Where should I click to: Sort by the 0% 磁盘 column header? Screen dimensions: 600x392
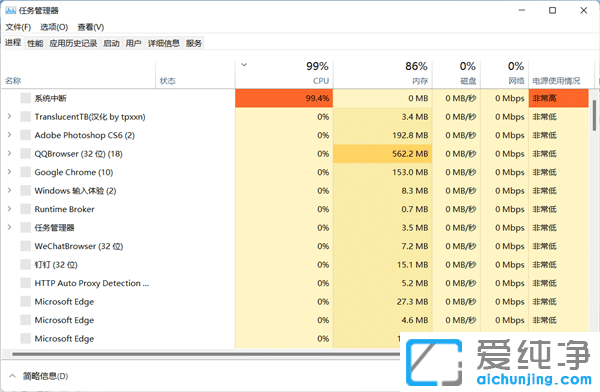point(457,75)
